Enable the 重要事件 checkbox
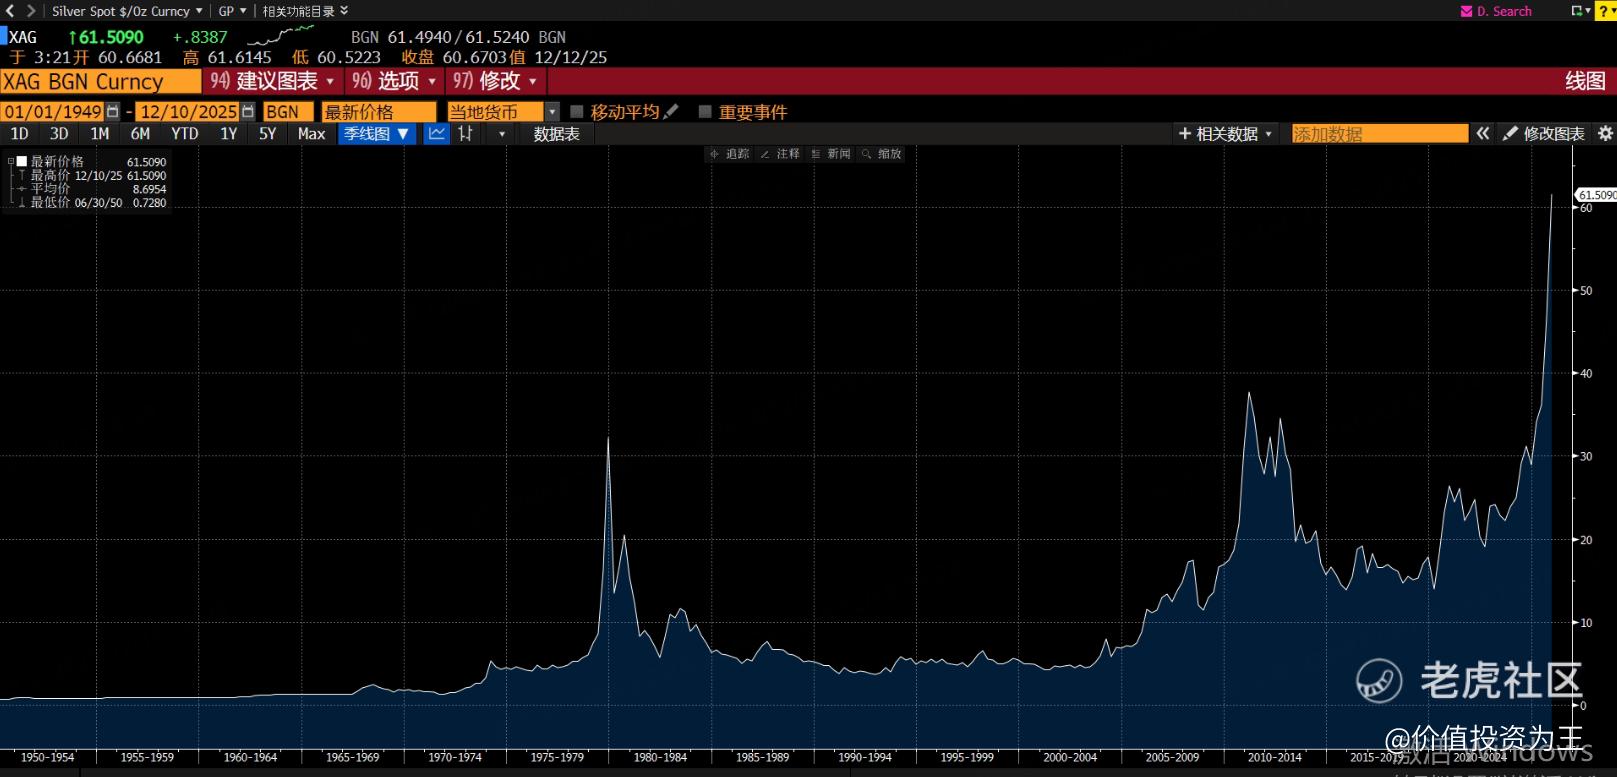 pyautogui.click(x=705, y=112)
